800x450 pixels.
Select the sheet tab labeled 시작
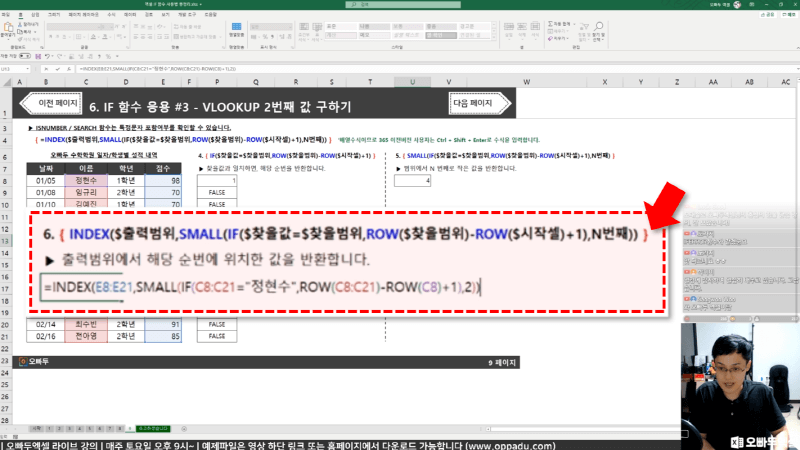click(36, 429)
